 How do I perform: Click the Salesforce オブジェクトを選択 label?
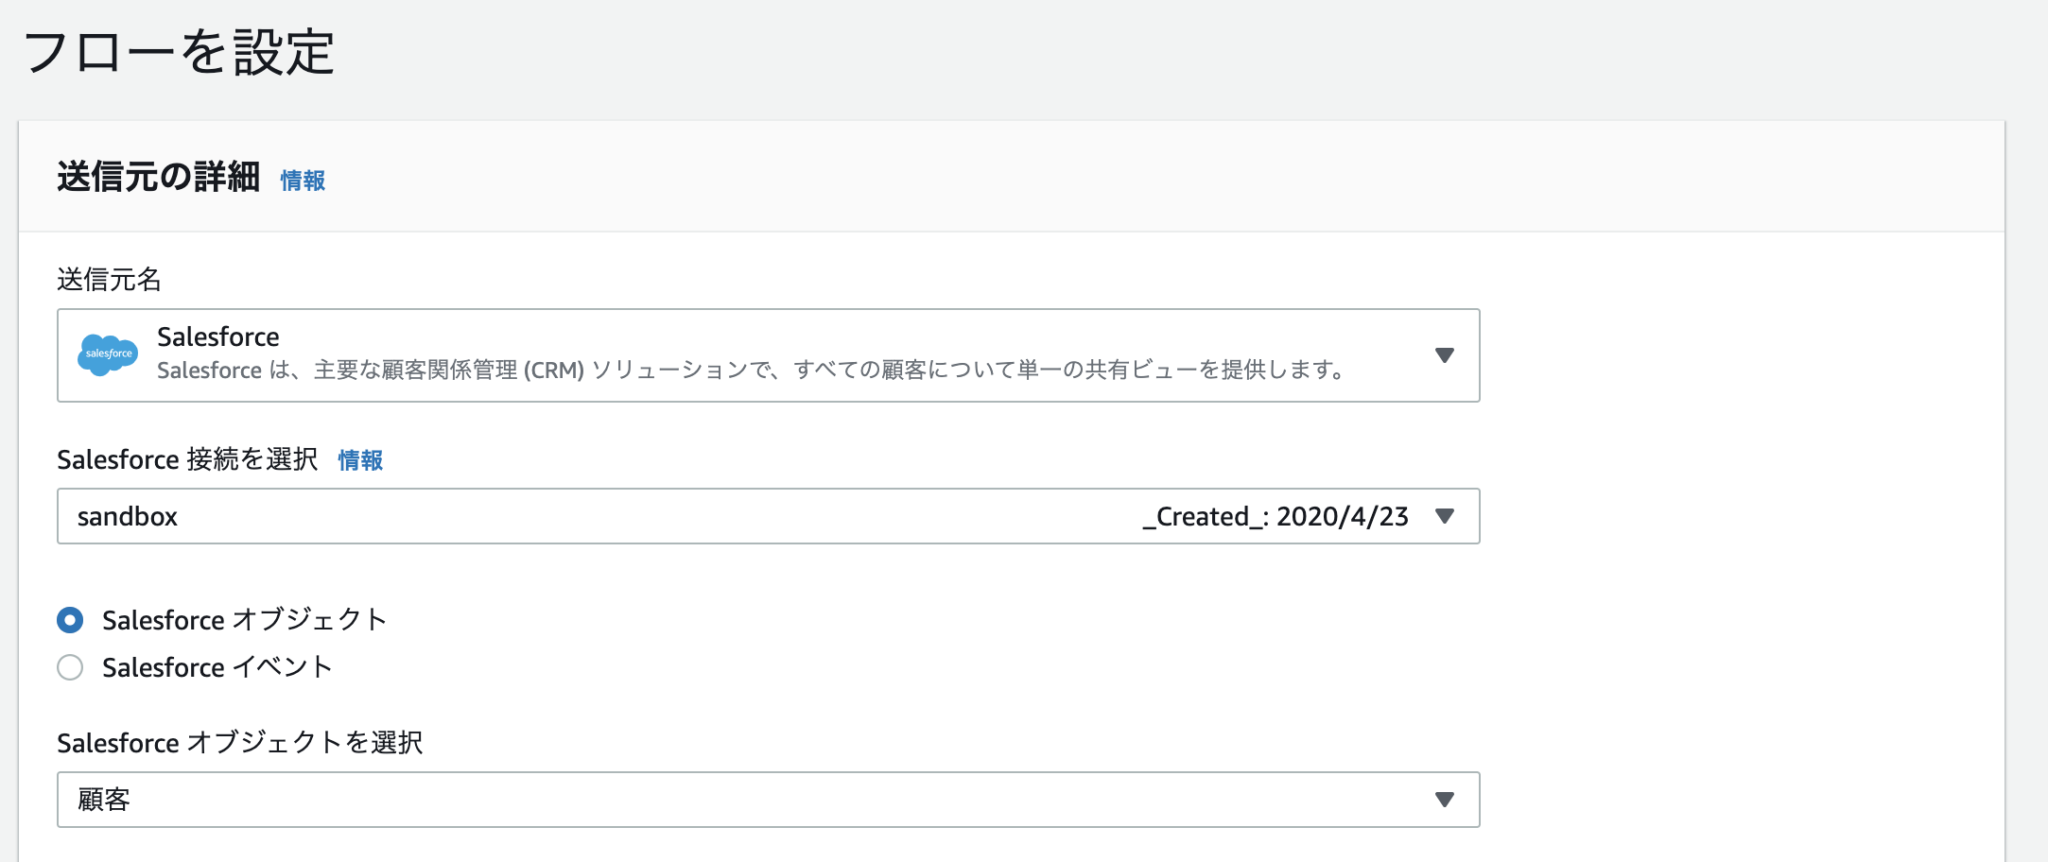241,742
